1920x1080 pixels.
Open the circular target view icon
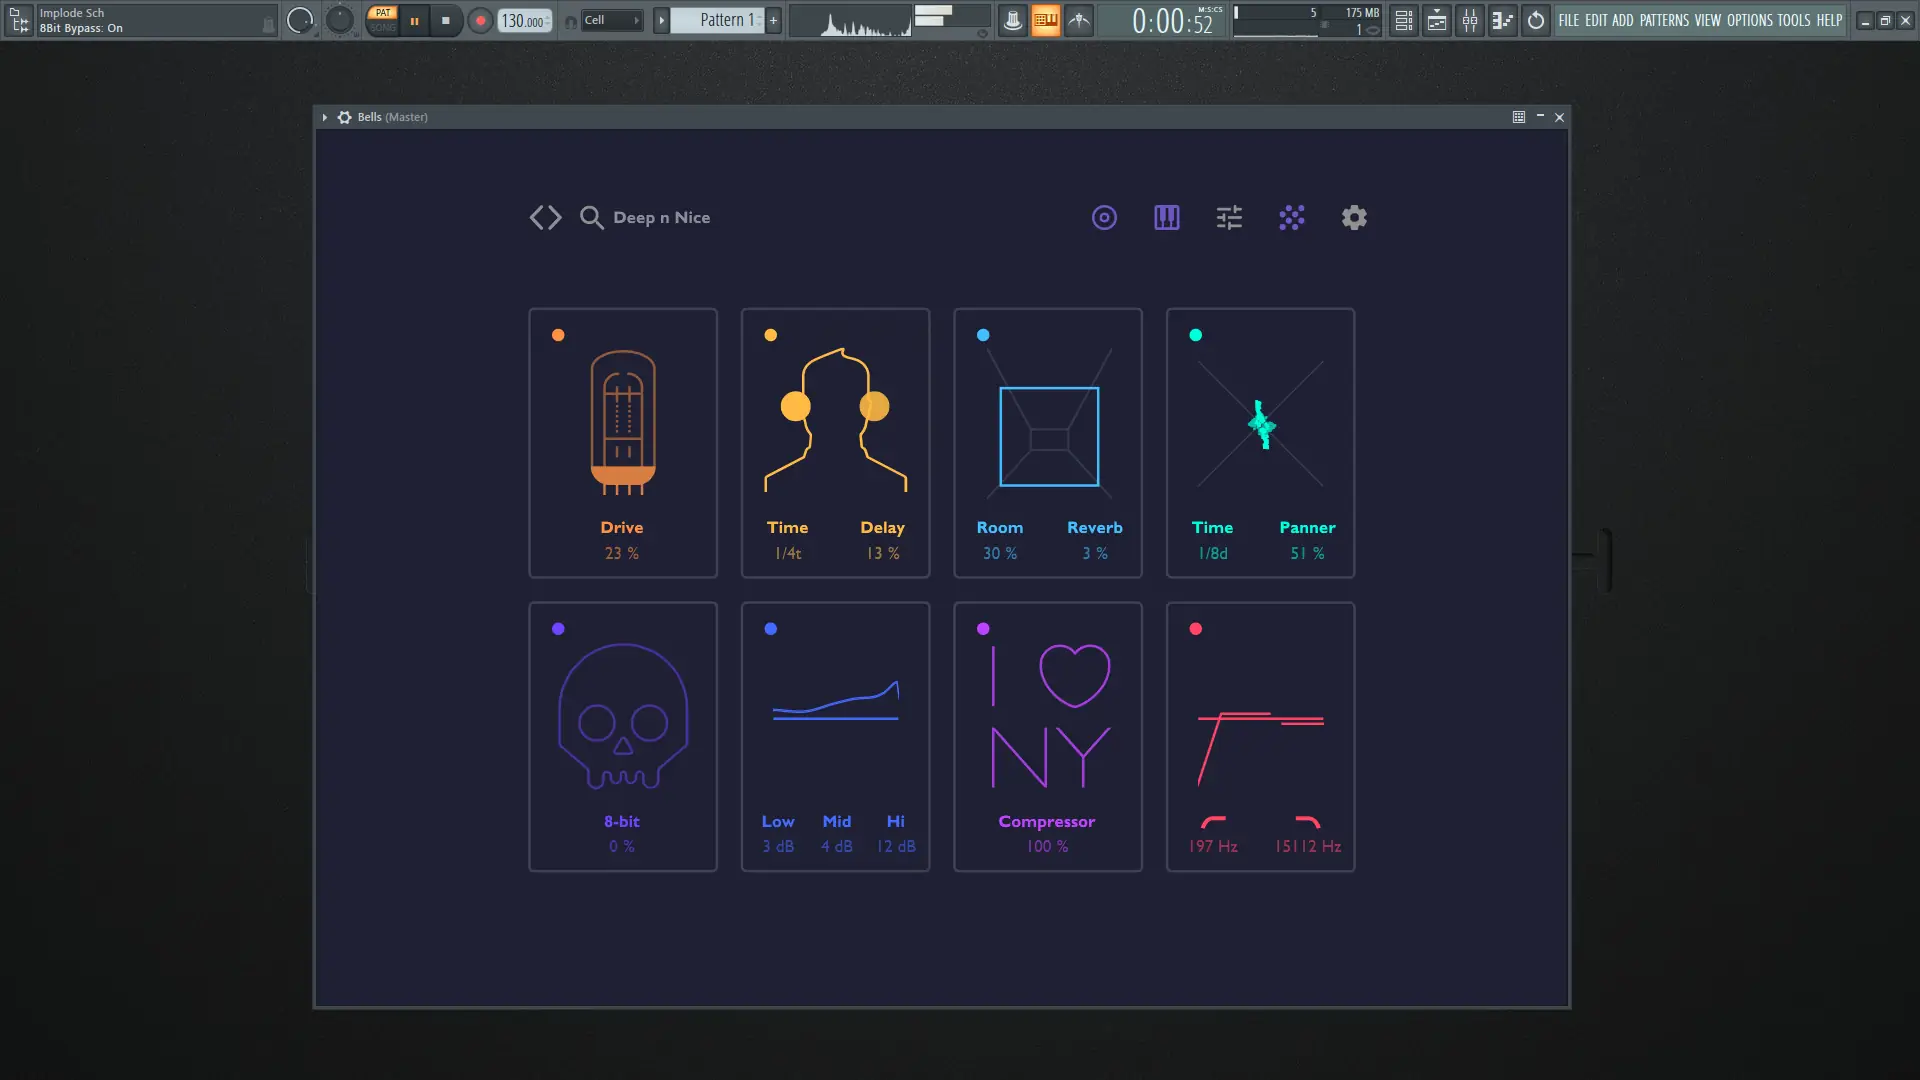click(1104, 218)
